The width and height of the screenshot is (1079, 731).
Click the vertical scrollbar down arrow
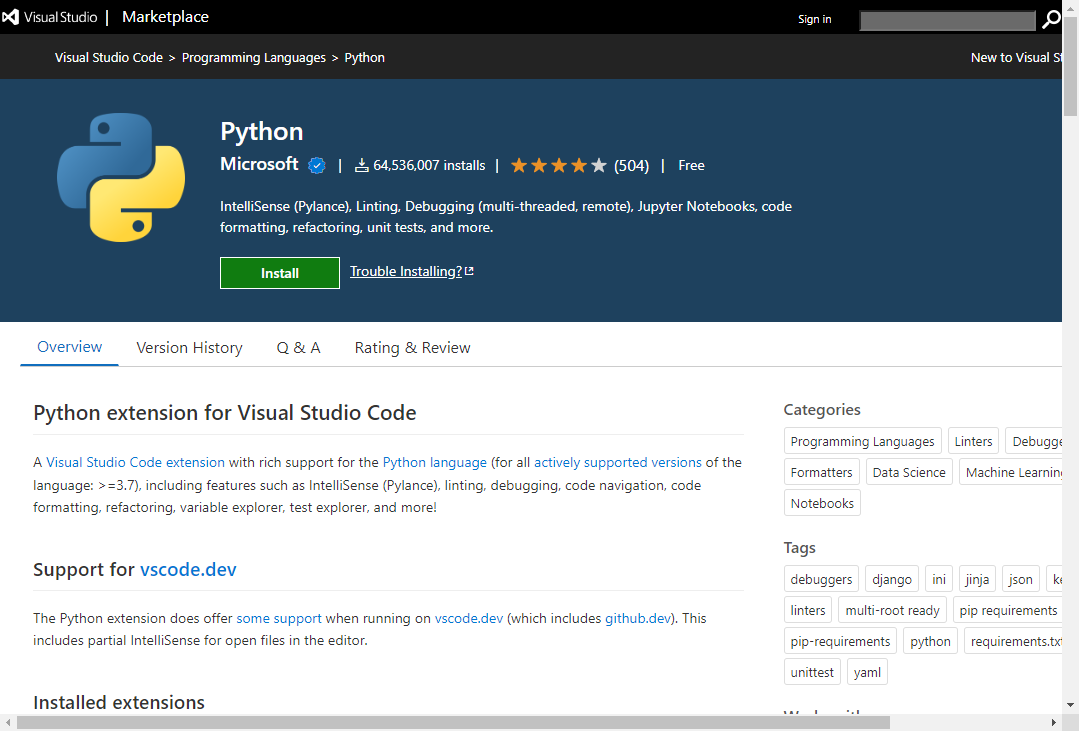pos(1071,704)
